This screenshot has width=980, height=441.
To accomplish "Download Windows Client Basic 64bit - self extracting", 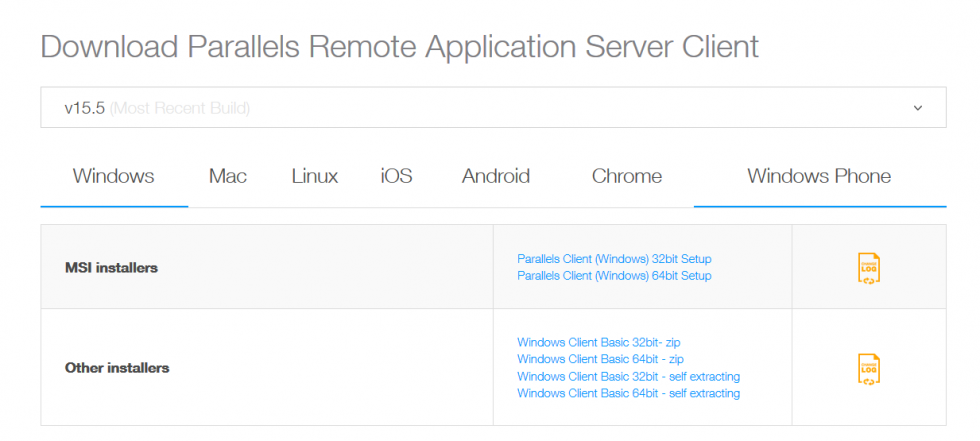I will tap(628, 394).
